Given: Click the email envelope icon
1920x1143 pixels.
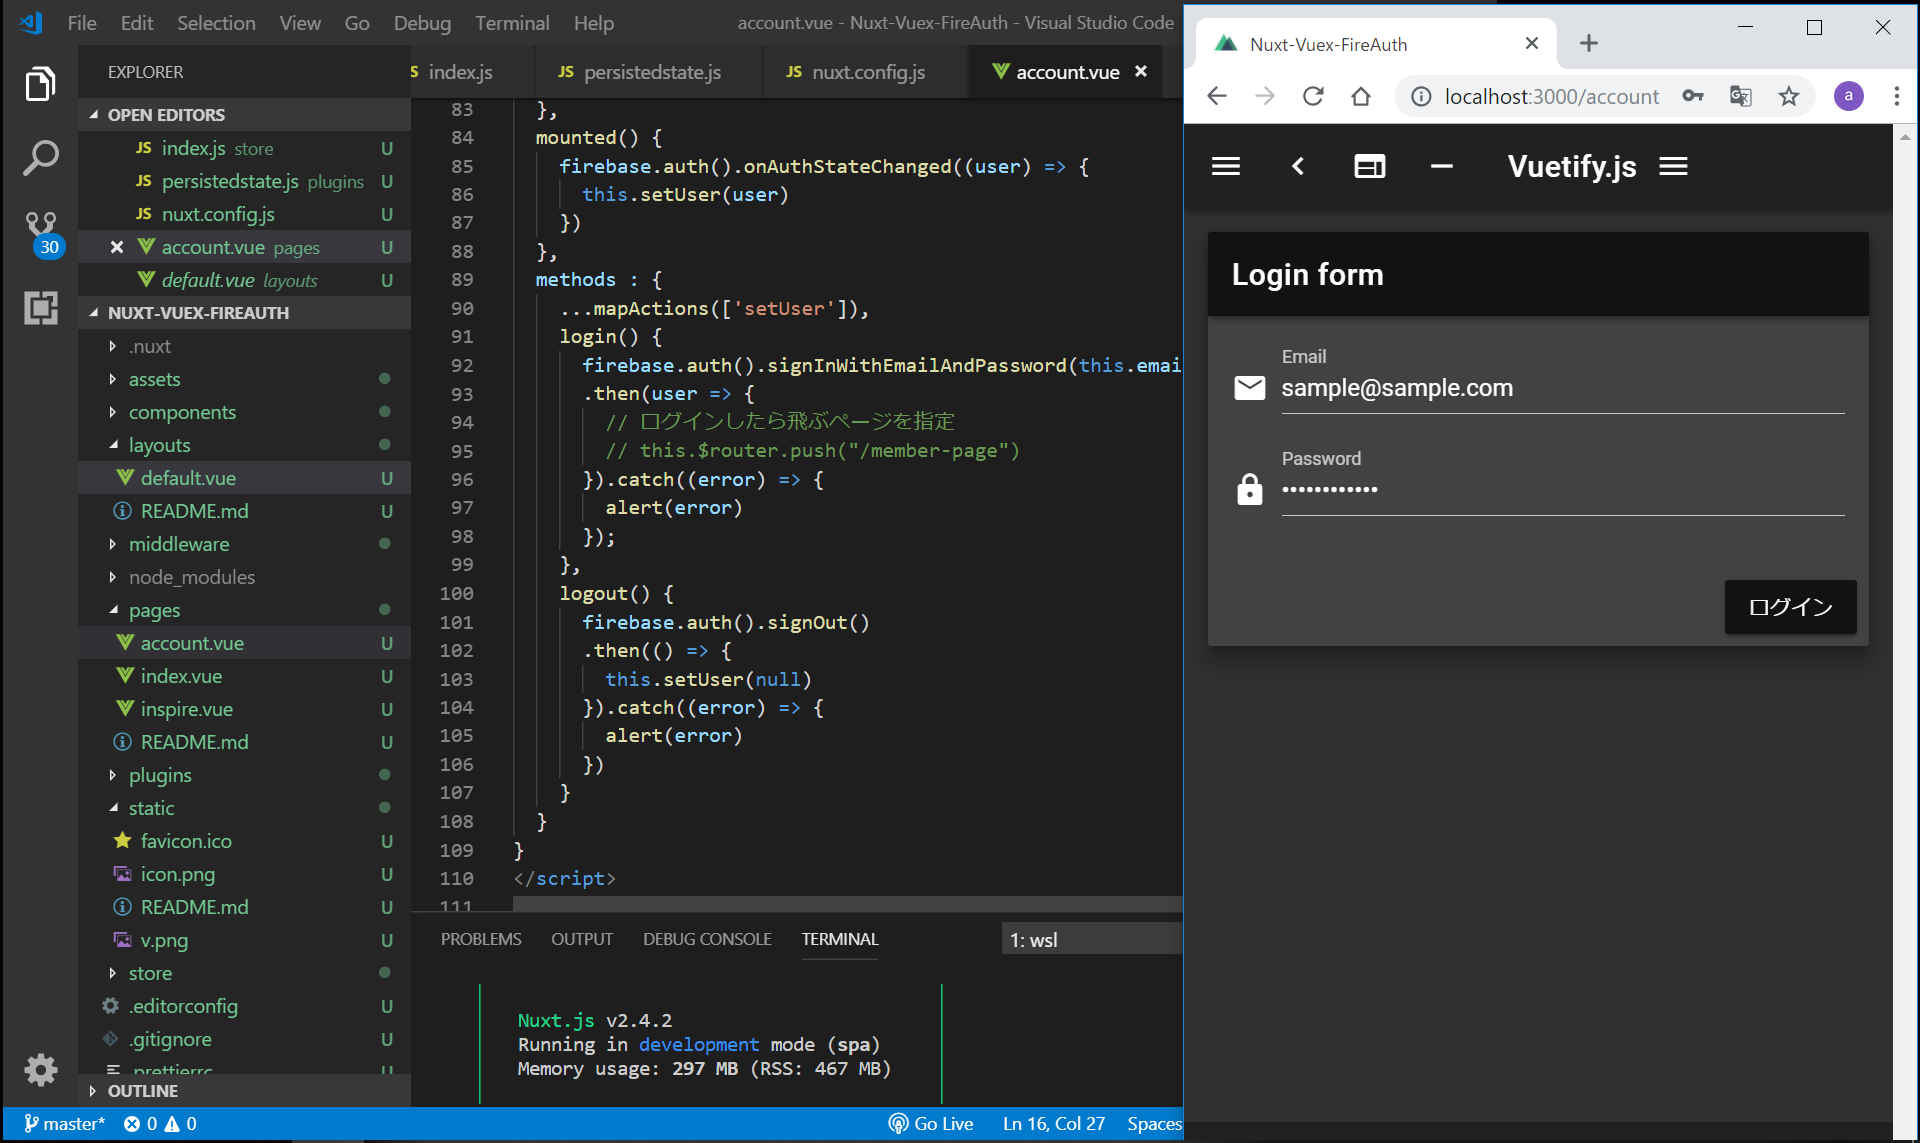Looking at the screenshot, I should 1250,388.
